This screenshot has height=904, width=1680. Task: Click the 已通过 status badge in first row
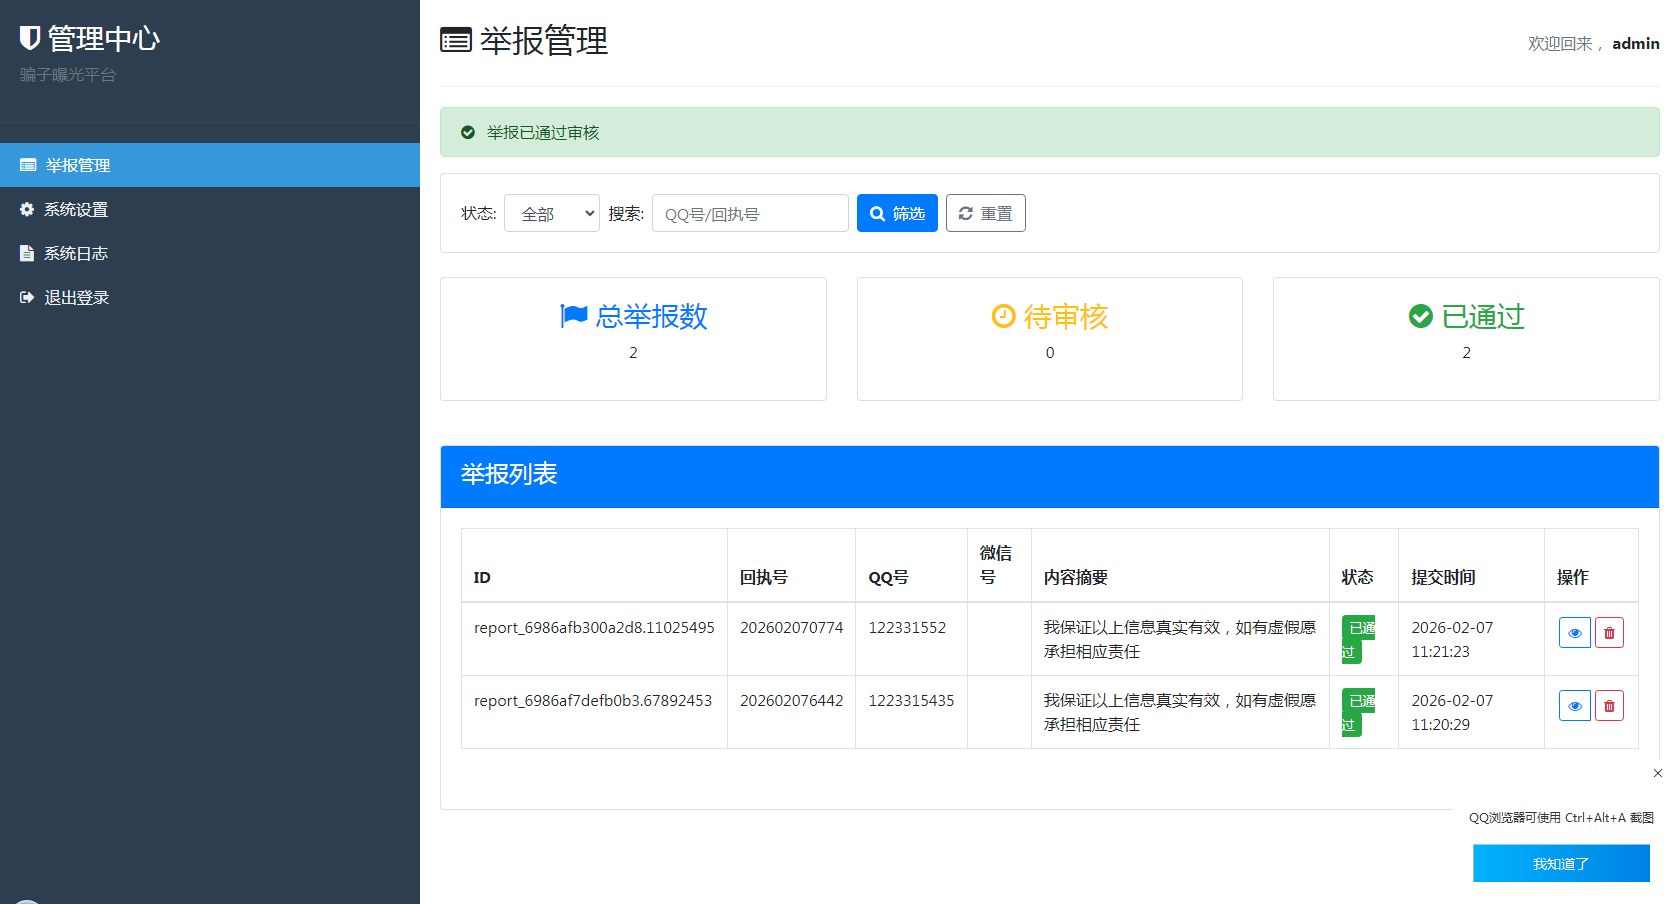pos(1358,639)
